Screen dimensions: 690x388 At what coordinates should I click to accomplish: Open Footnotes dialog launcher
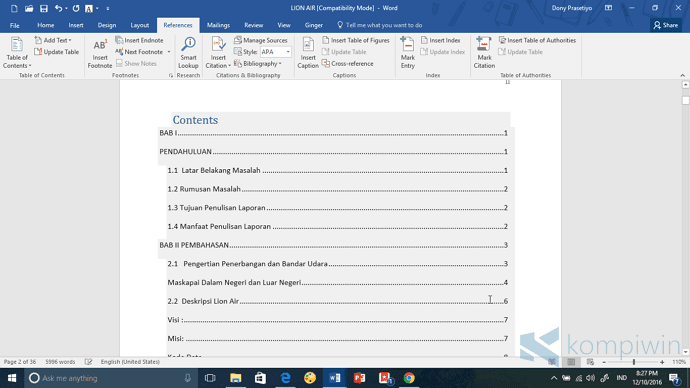171,75
